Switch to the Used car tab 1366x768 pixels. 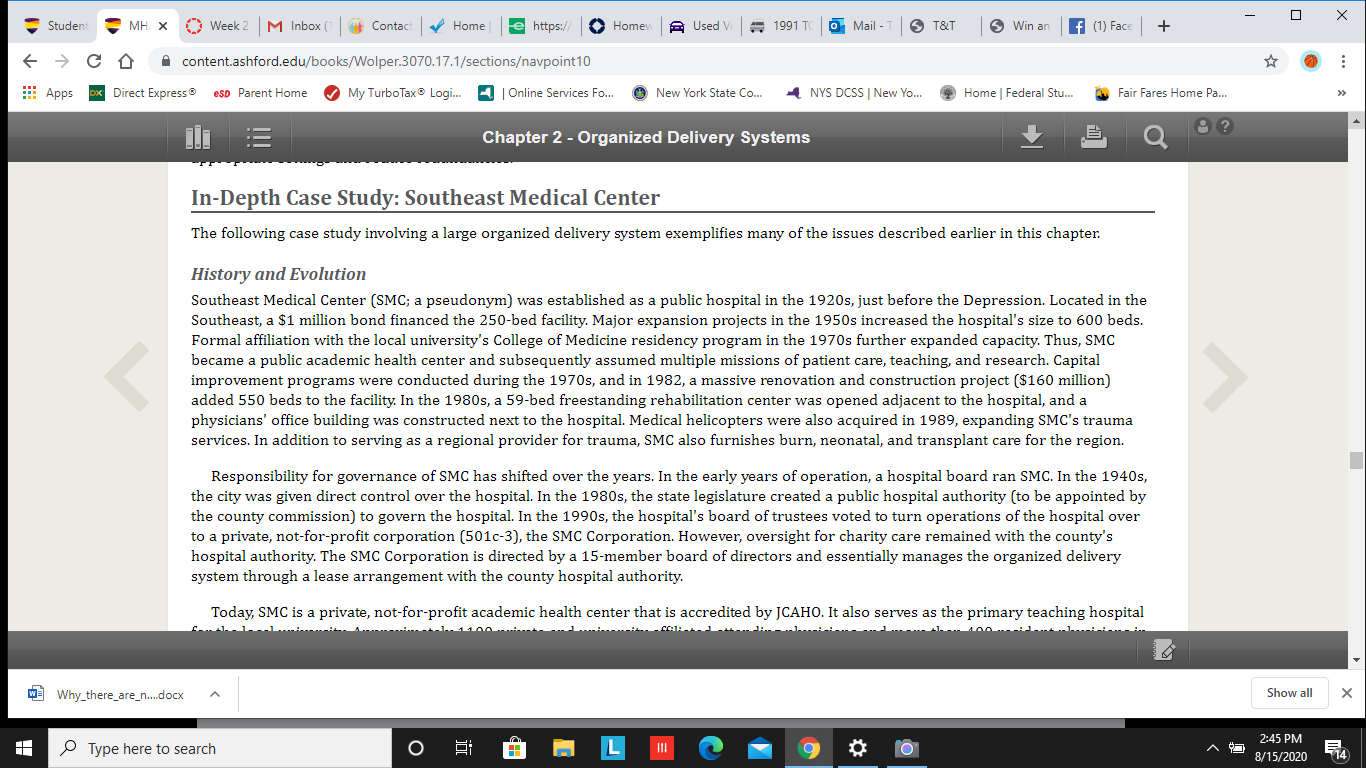[700, 26]
